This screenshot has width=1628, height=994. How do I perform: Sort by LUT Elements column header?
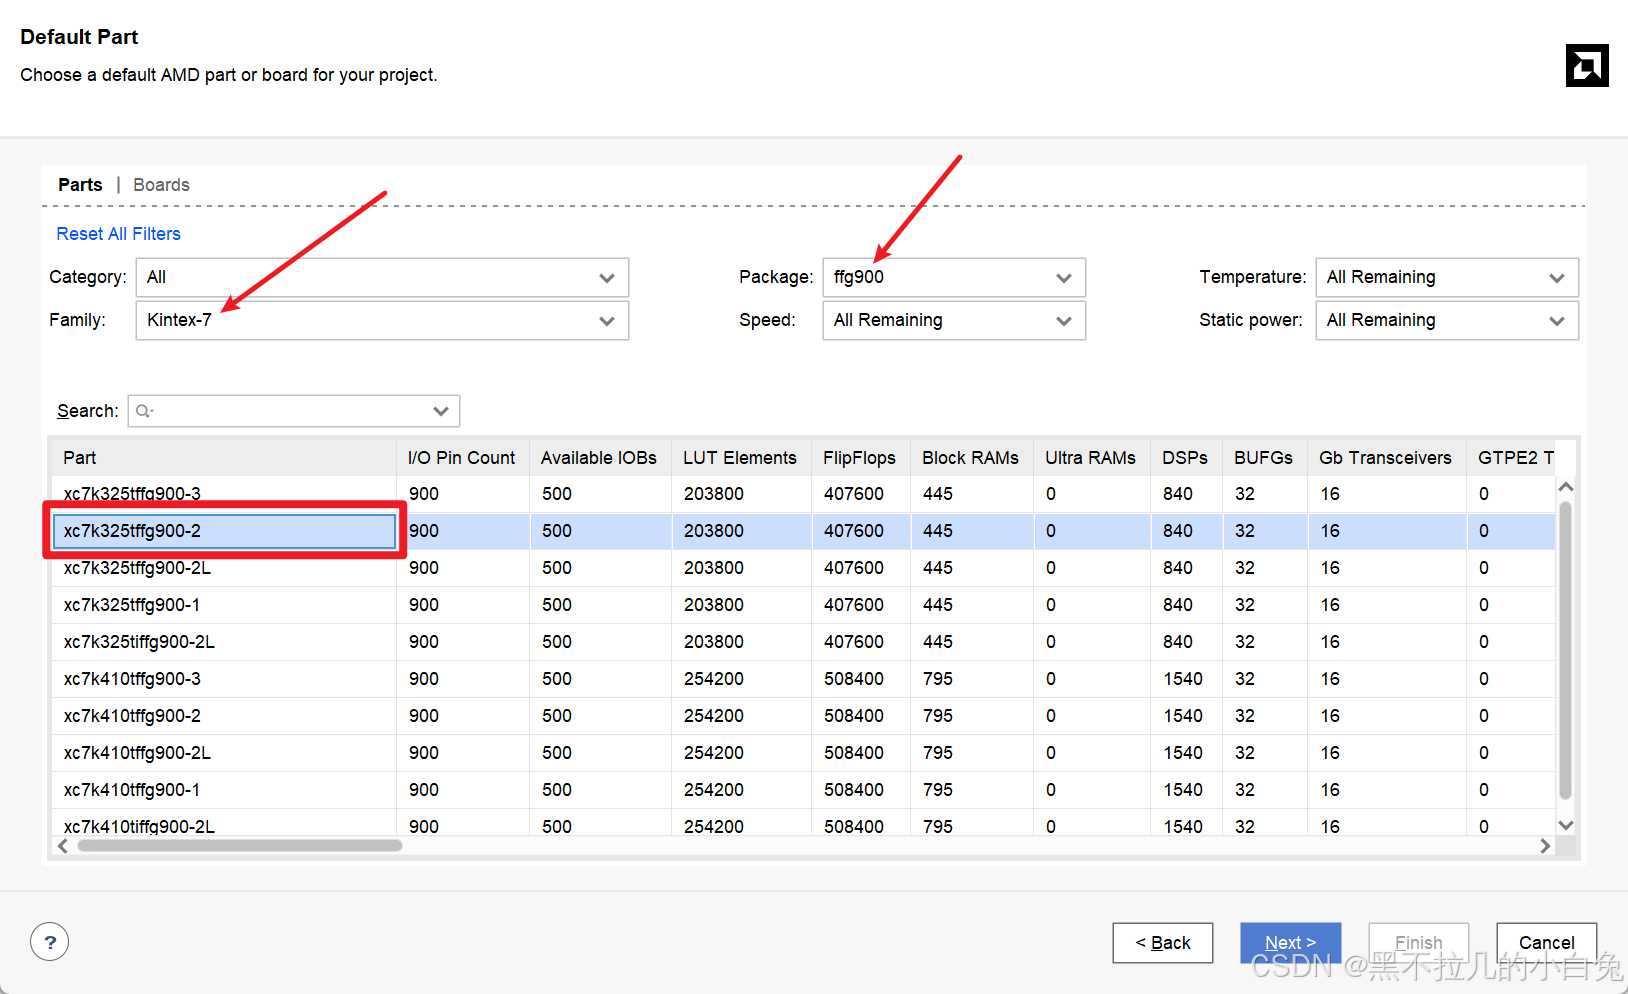(x=741, y=458)
